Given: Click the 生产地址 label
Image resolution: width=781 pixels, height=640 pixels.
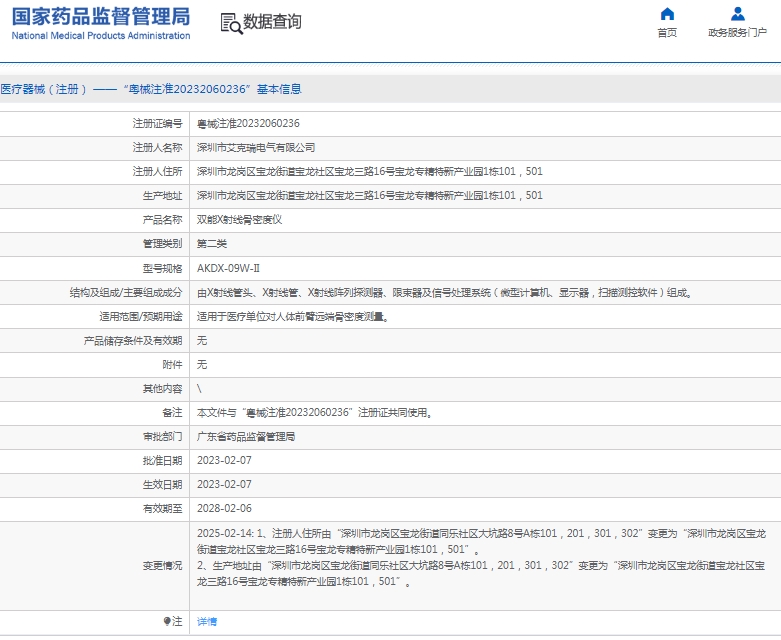Looking at the screenshot, I should (162, 195).
